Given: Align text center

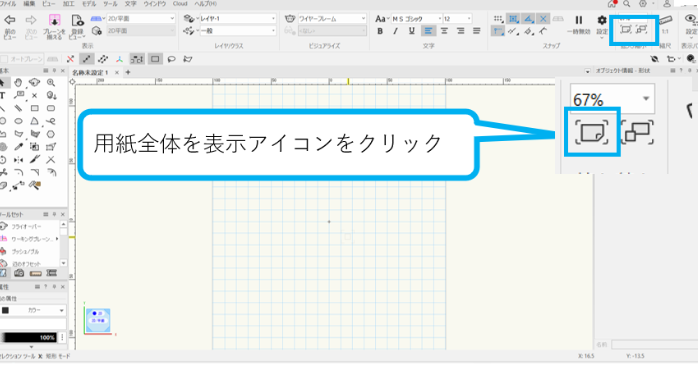Looking at the screenshot, I should [444, 31].
